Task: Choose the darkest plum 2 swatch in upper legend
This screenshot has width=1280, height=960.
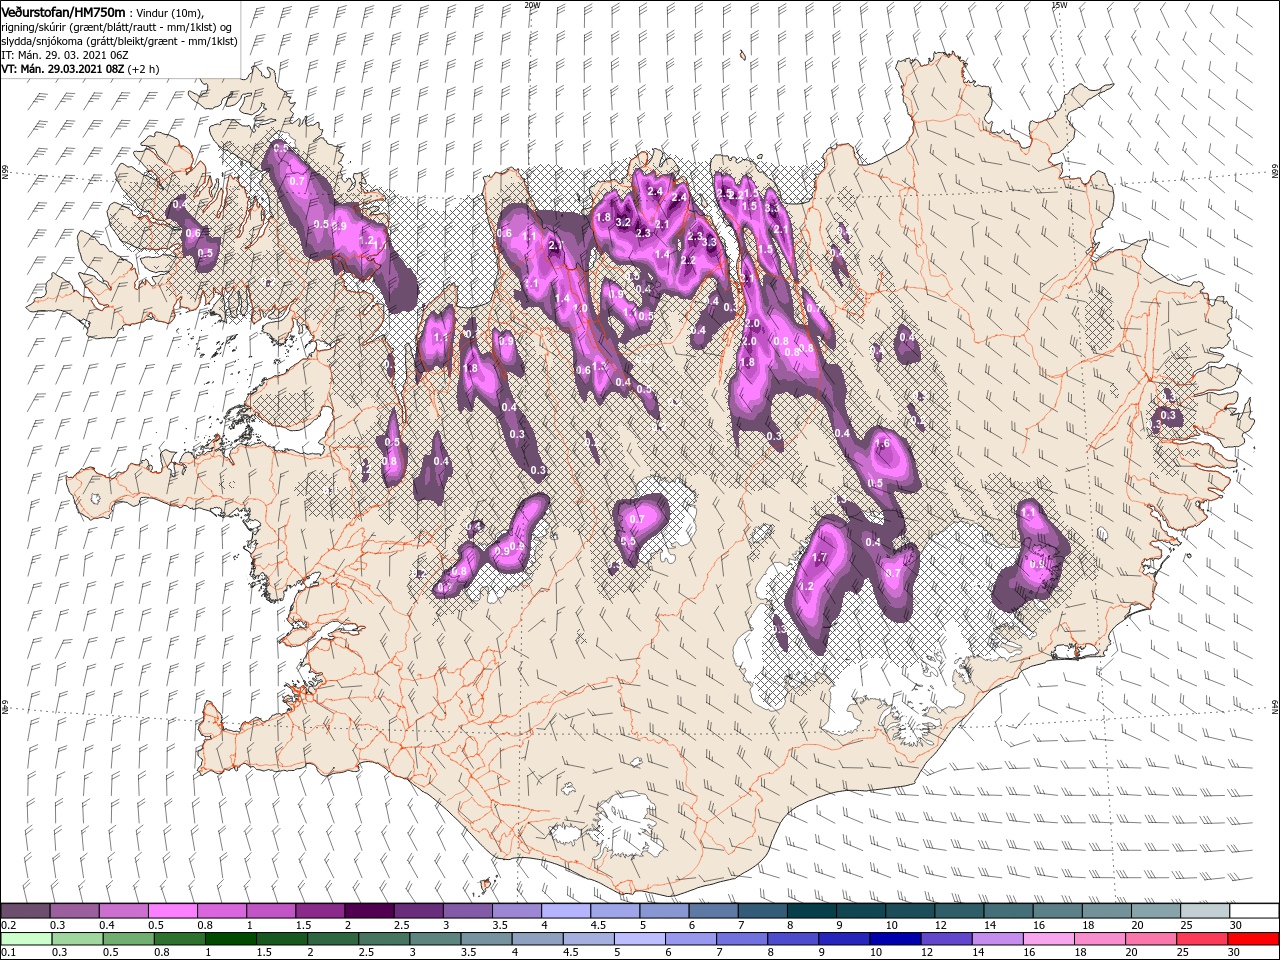Action: coord(368,911)
